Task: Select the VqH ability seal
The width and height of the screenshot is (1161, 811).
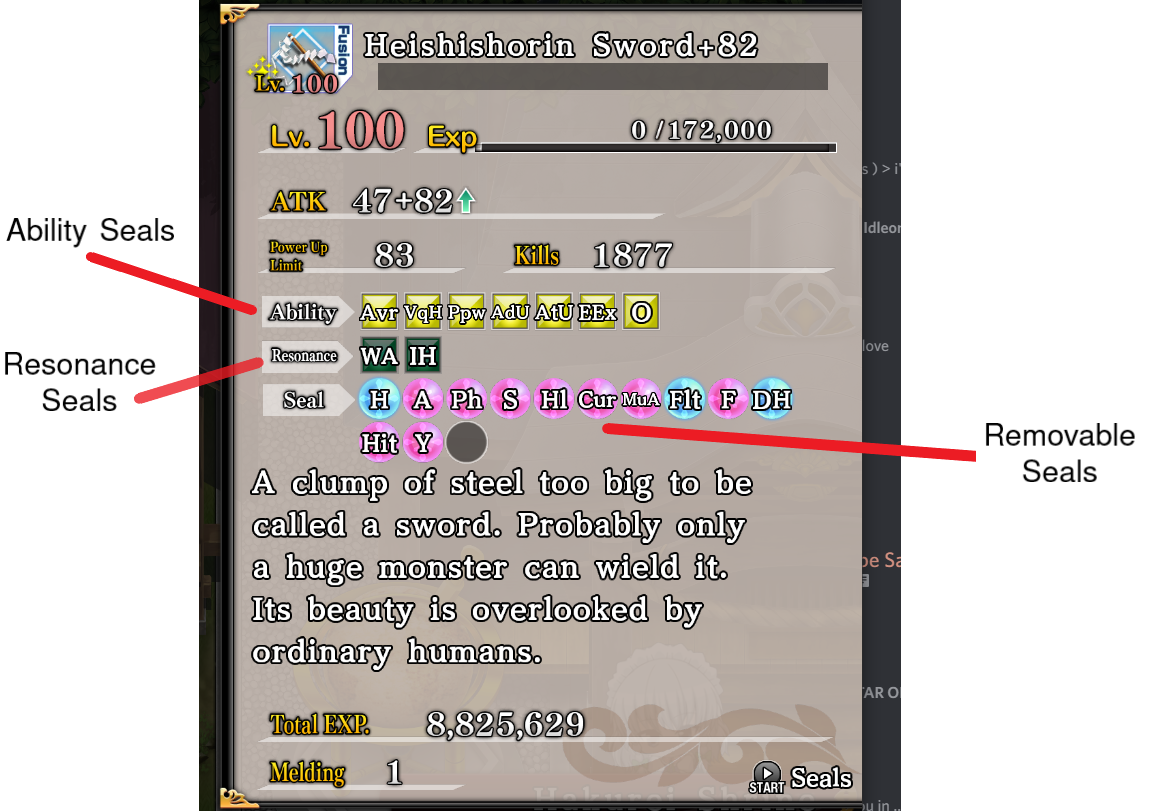Action: [423, 312]
